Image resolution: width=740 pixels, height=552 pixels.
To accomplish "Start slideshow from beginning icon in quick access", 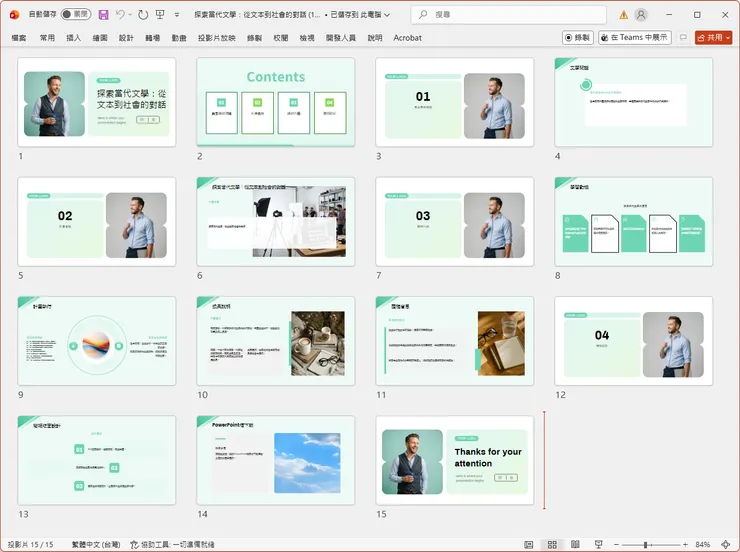I will [160, 15].
